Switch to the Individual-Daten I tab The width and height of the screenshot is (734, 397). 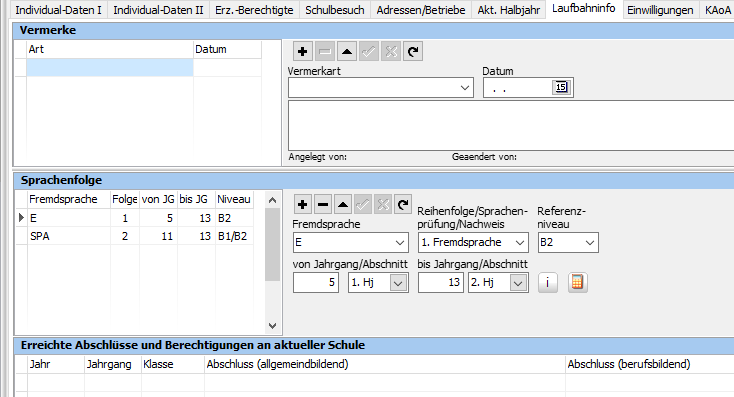point(59,10)
